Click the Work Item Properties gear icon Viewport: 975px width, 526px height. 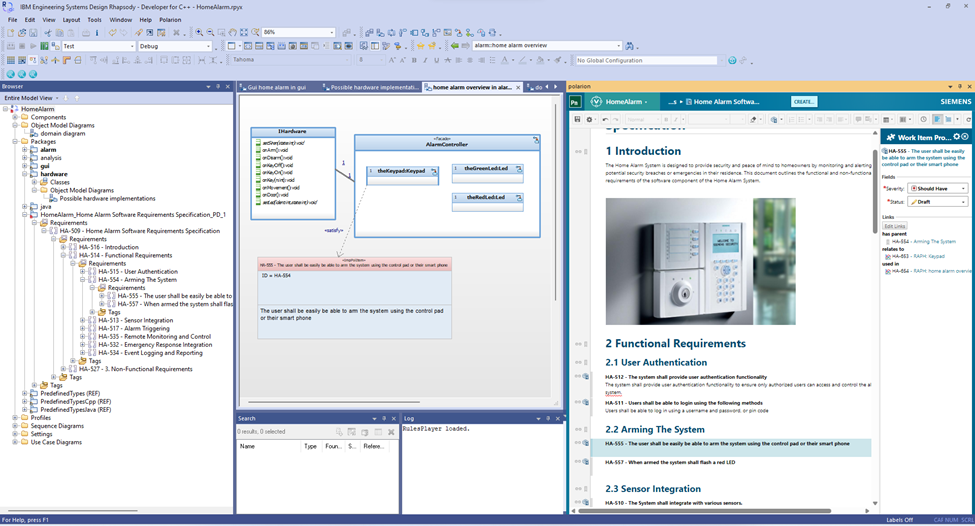pyautogui.click(x=956, y=137)
